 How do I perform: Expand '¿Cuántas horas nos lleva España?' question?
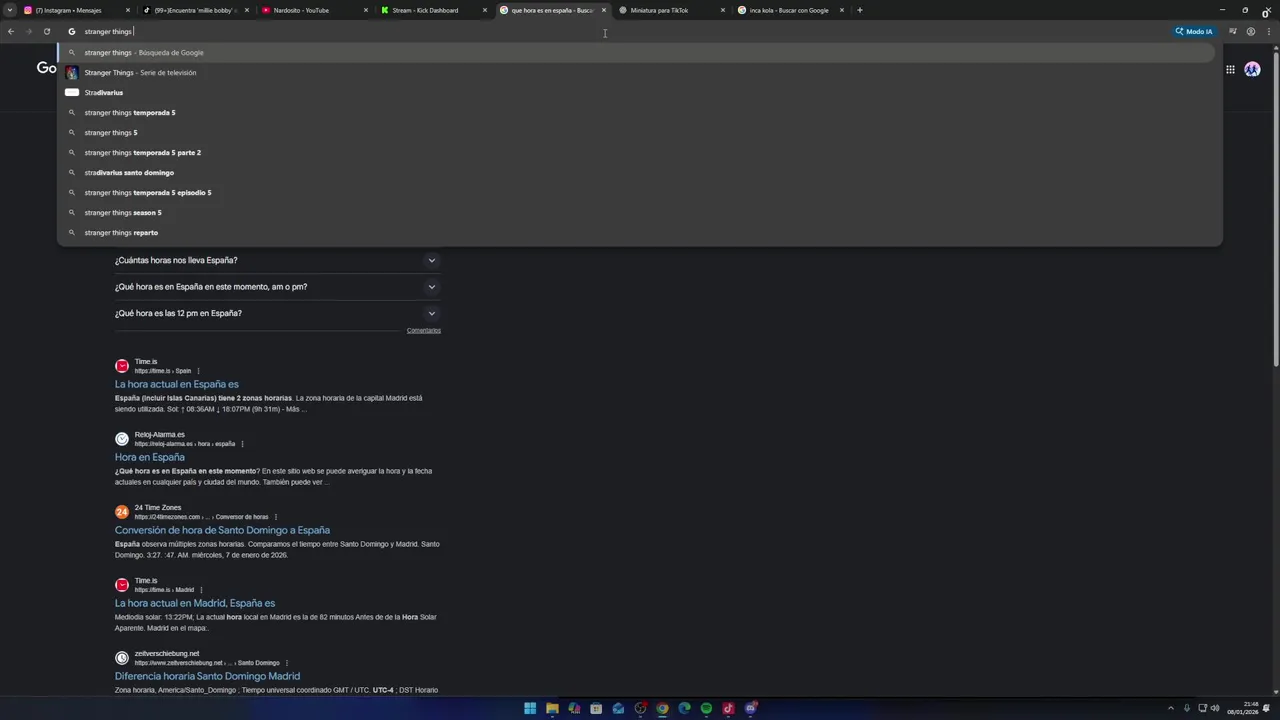pos(277,260)
